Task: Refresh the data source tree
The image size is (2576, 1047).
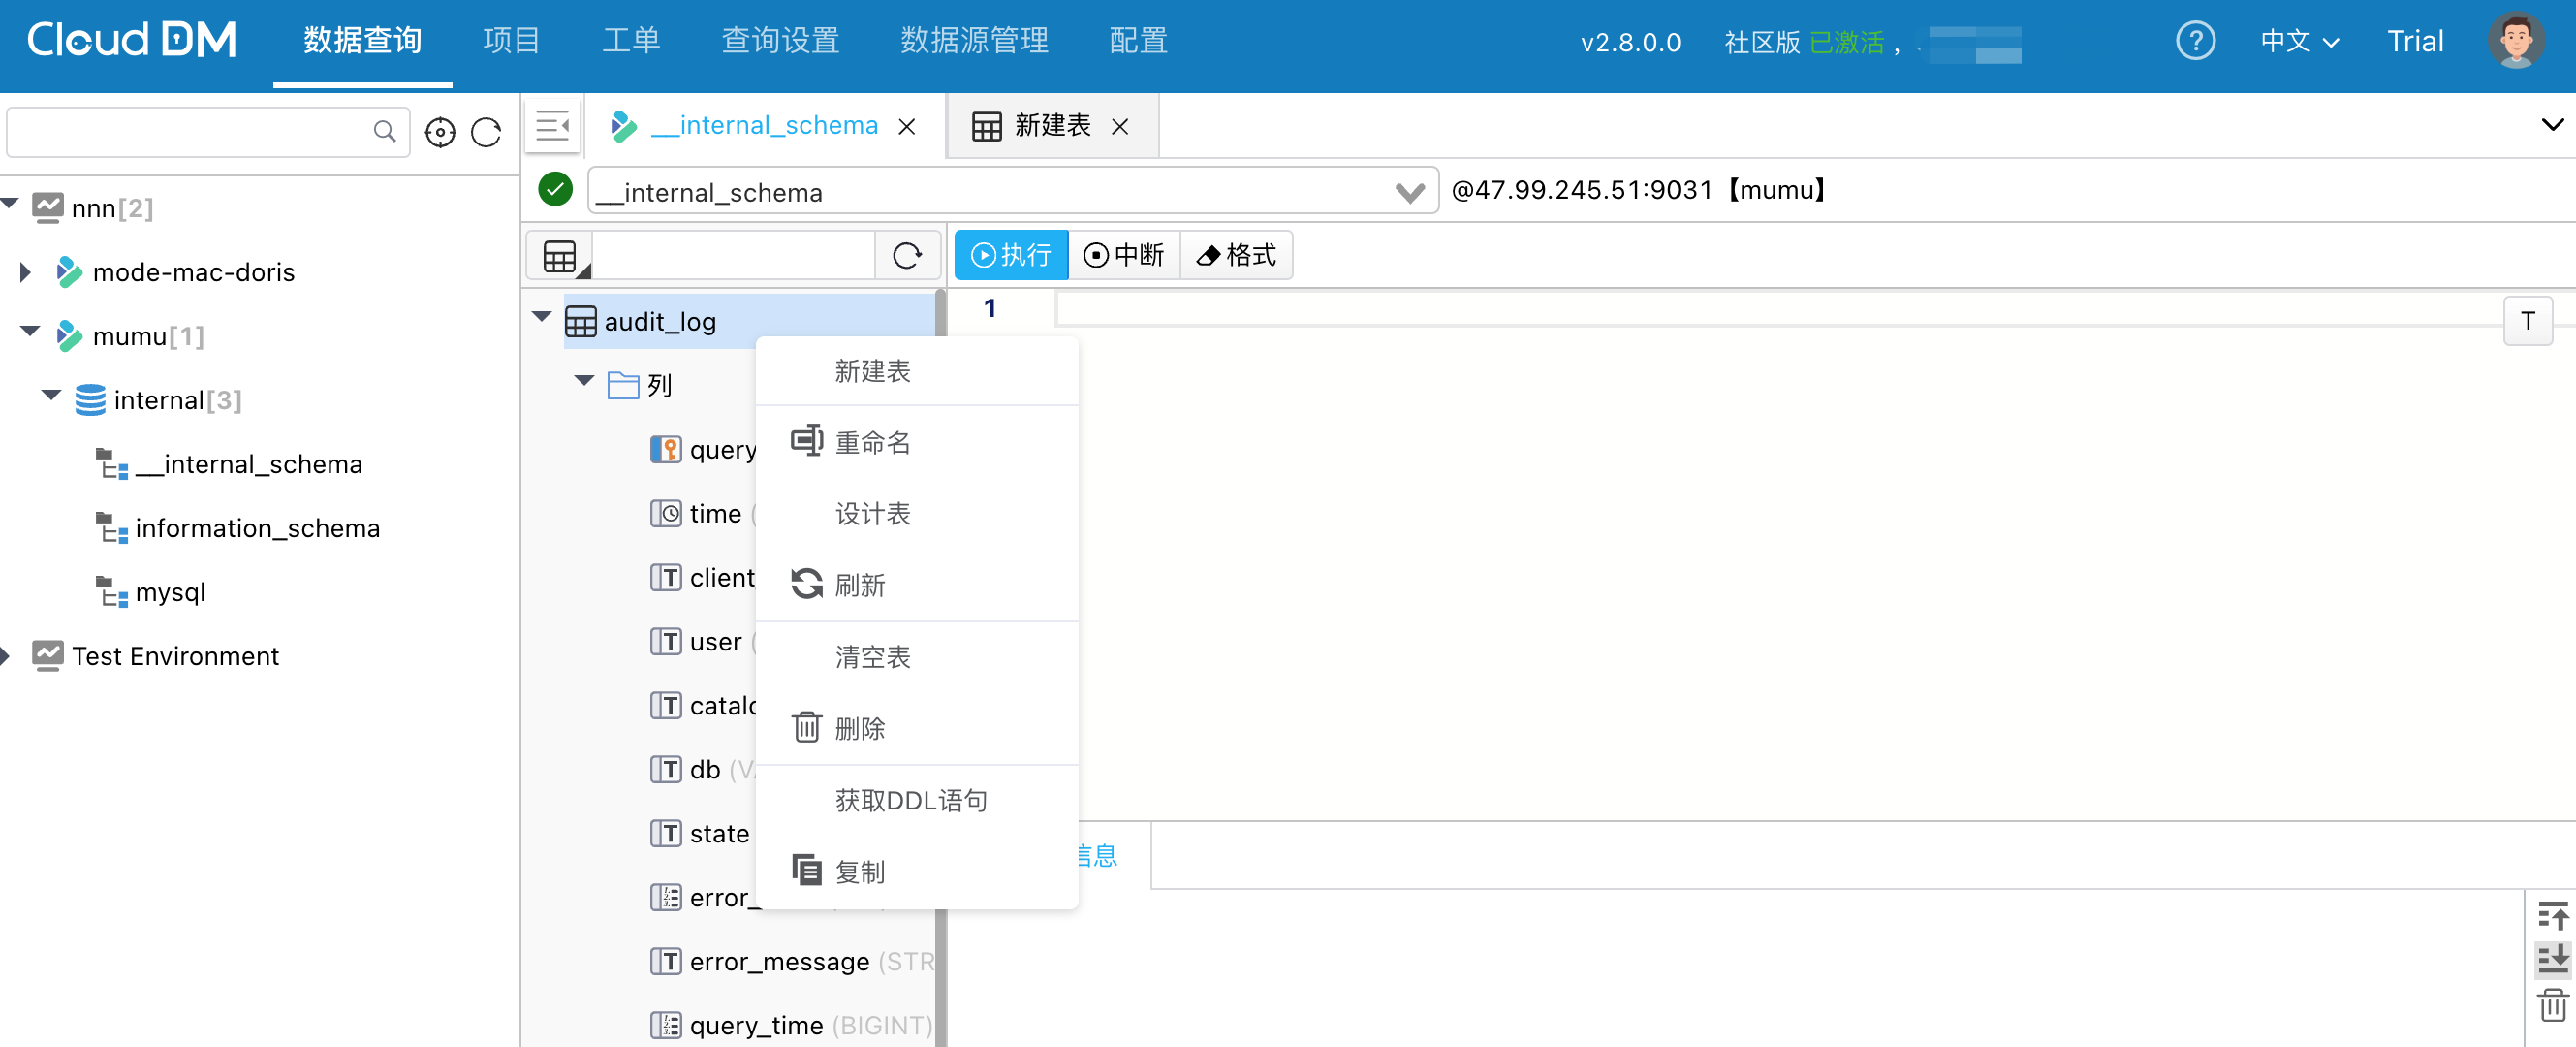Action: 486,132
